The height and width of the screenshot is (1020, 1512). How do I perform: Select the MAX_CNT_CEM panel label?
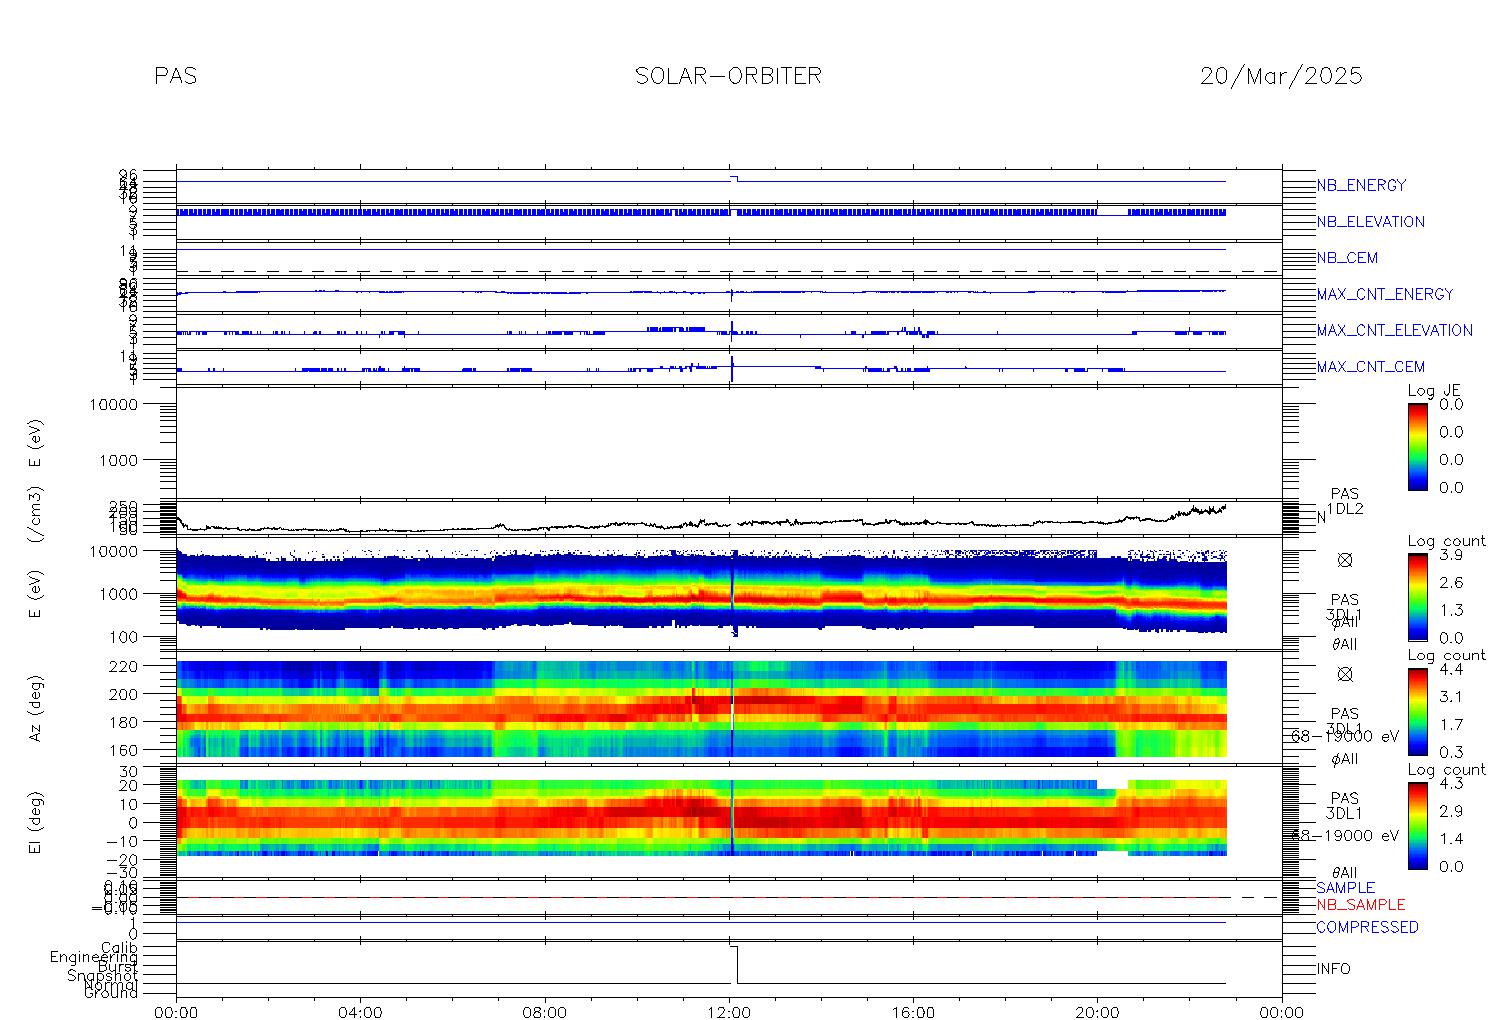(1371, 367)
